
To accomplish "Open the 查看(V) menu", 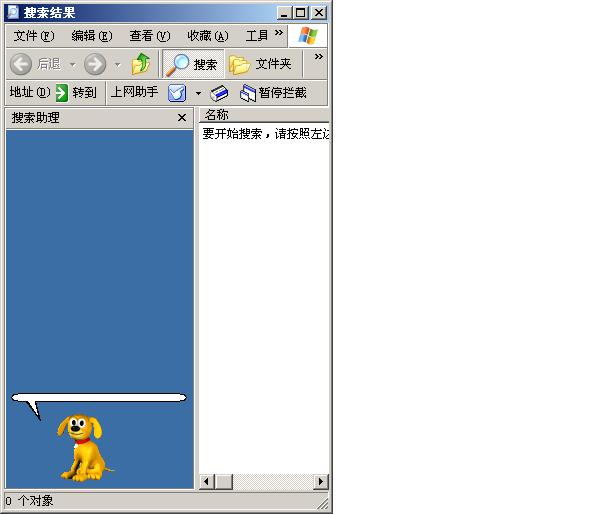I will click(x=150, y=36).
